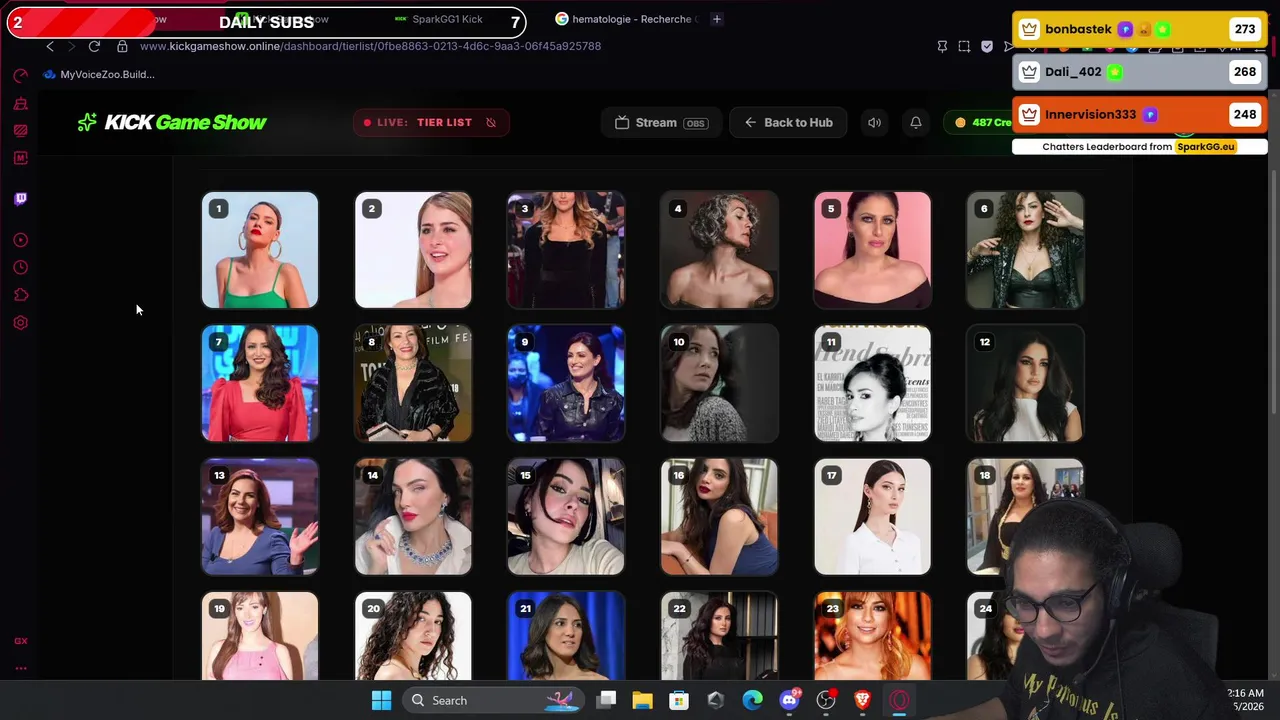The width and height of the screenshot is (1280, 720).
Task: Select tier list portrait number 20
Action: pos(413,636)
